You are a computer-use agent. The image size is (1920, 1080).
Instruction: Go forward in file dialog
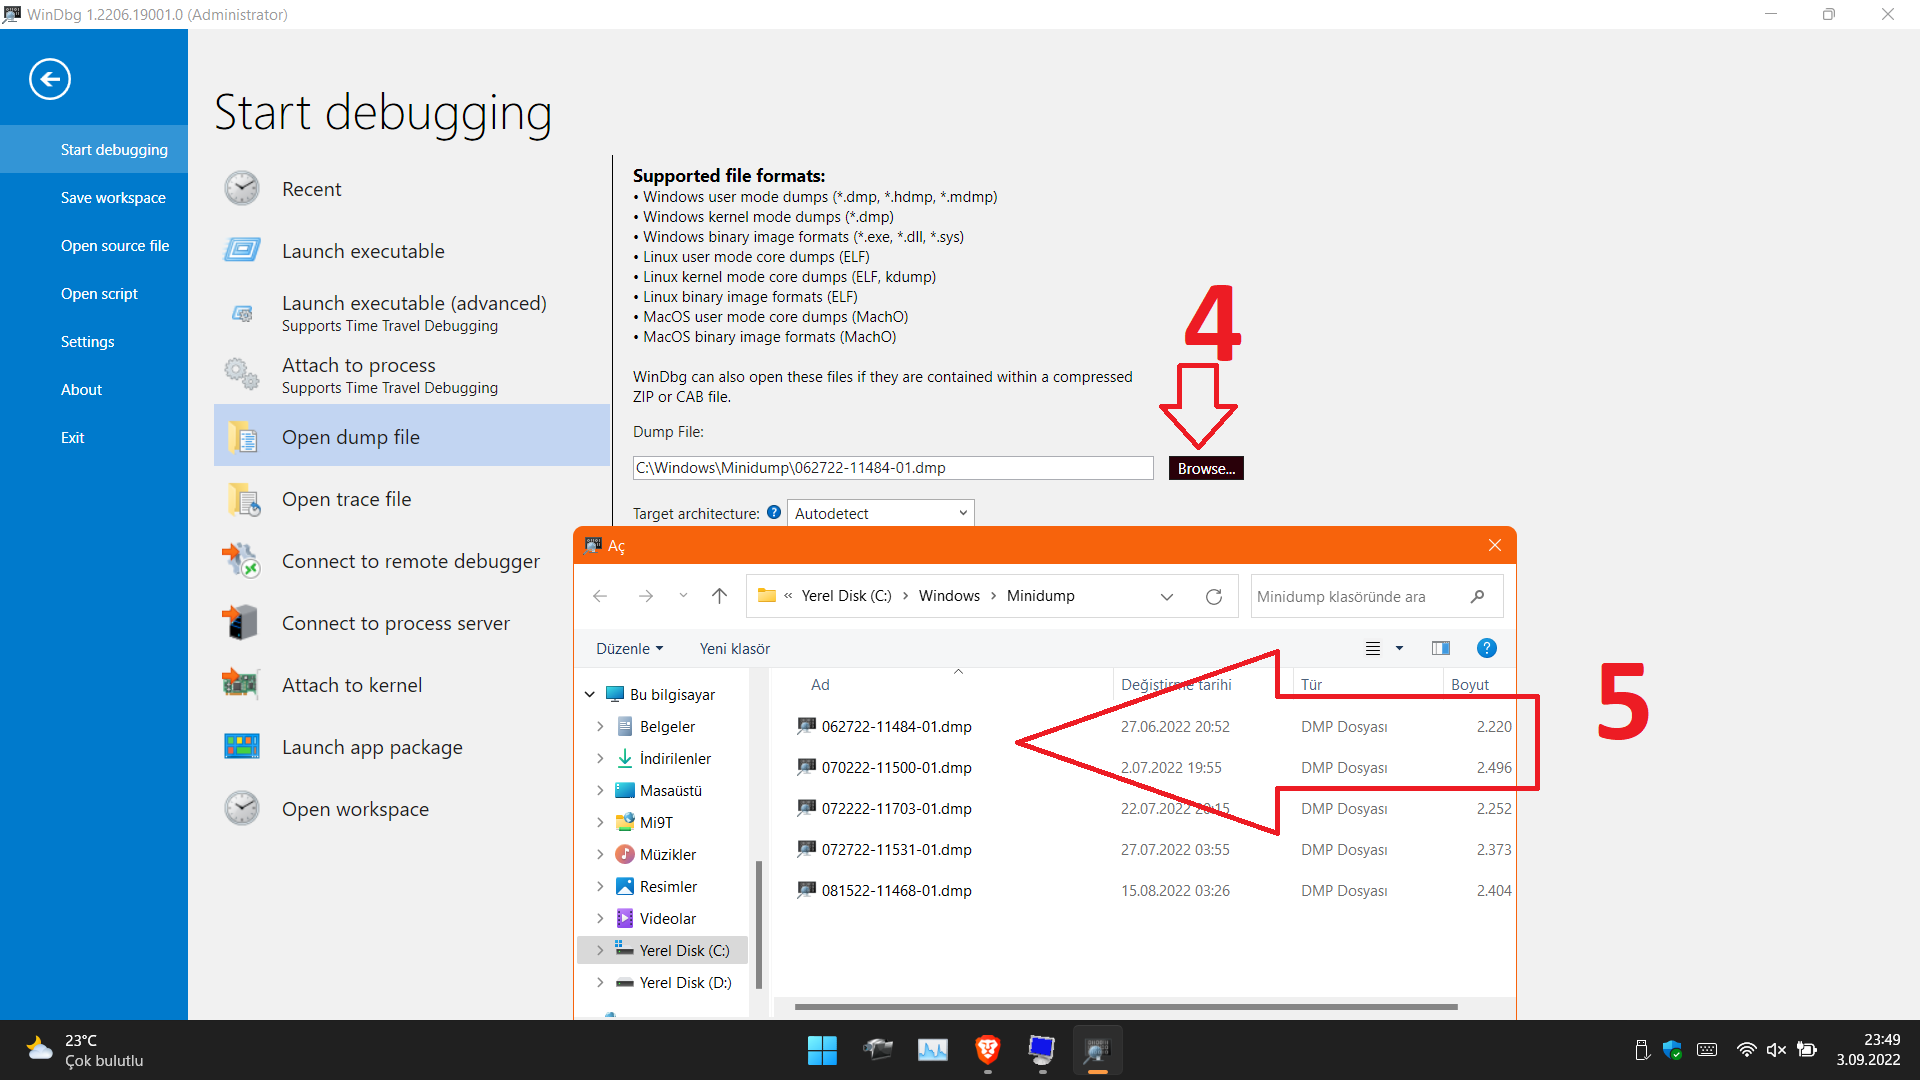point(646,596)
